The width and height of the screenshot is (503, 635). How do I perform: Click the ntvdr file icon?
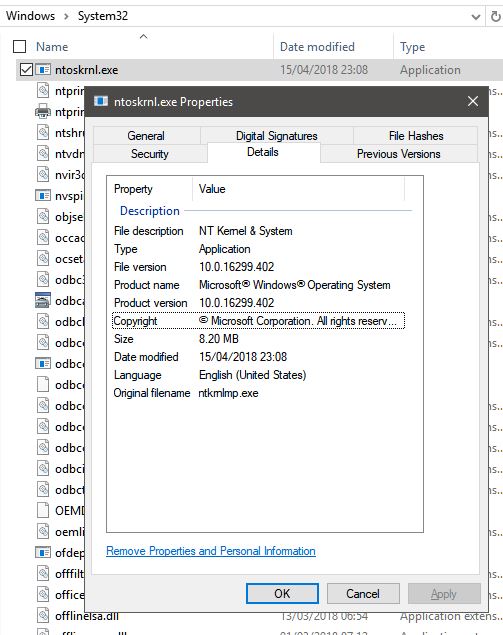pos(43,153)
